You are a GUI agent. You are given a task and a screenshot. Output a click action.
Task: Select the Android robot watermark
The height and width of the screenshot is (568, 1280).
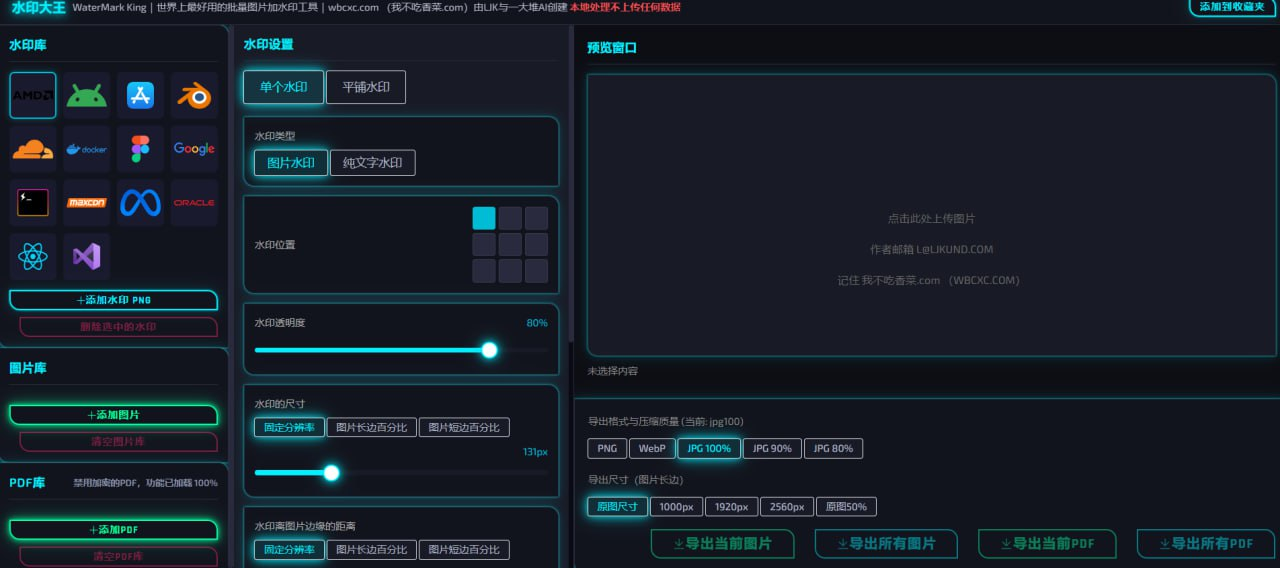click(87, 95)
